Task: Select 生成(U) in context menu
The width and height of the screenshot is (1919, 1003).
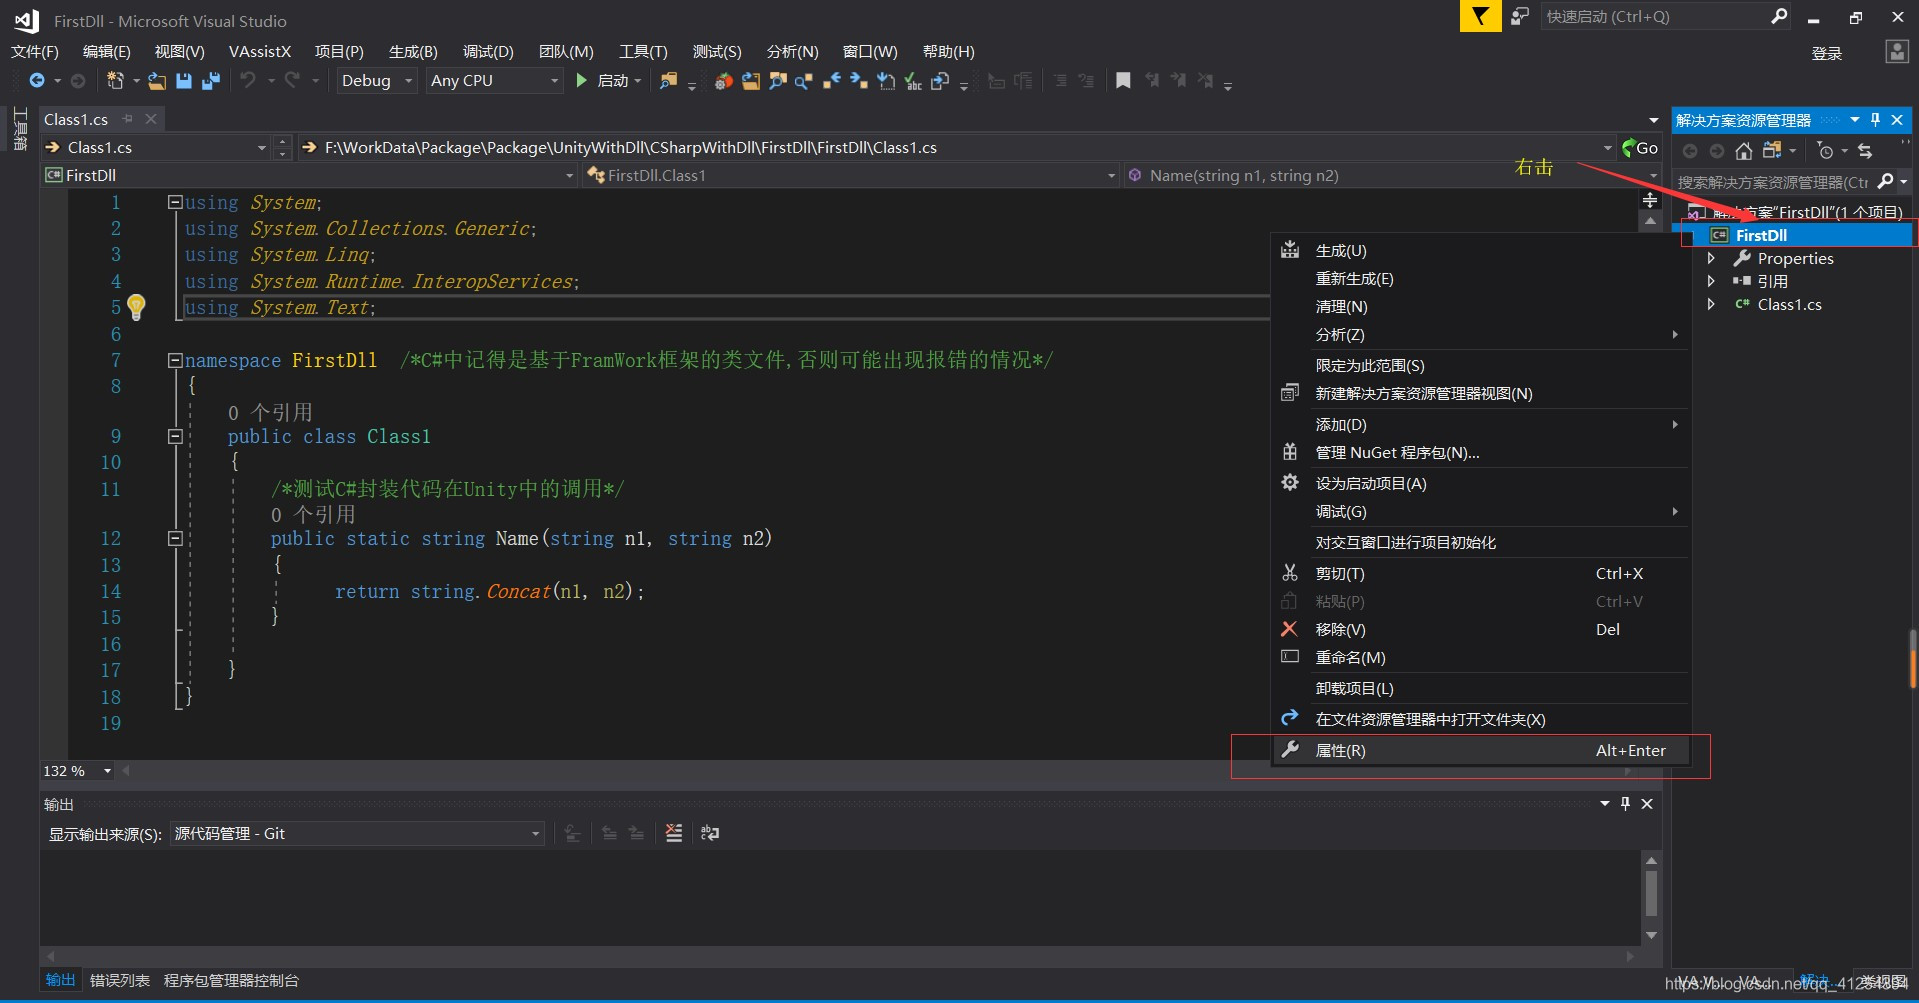Action: coord(1480,251)
